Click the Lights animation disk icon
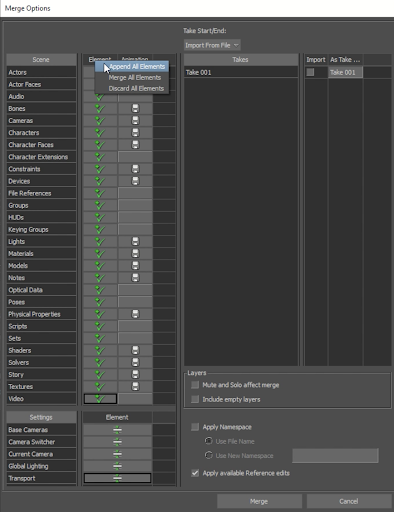Screen dimensions: 394x512 click(135, 241)
